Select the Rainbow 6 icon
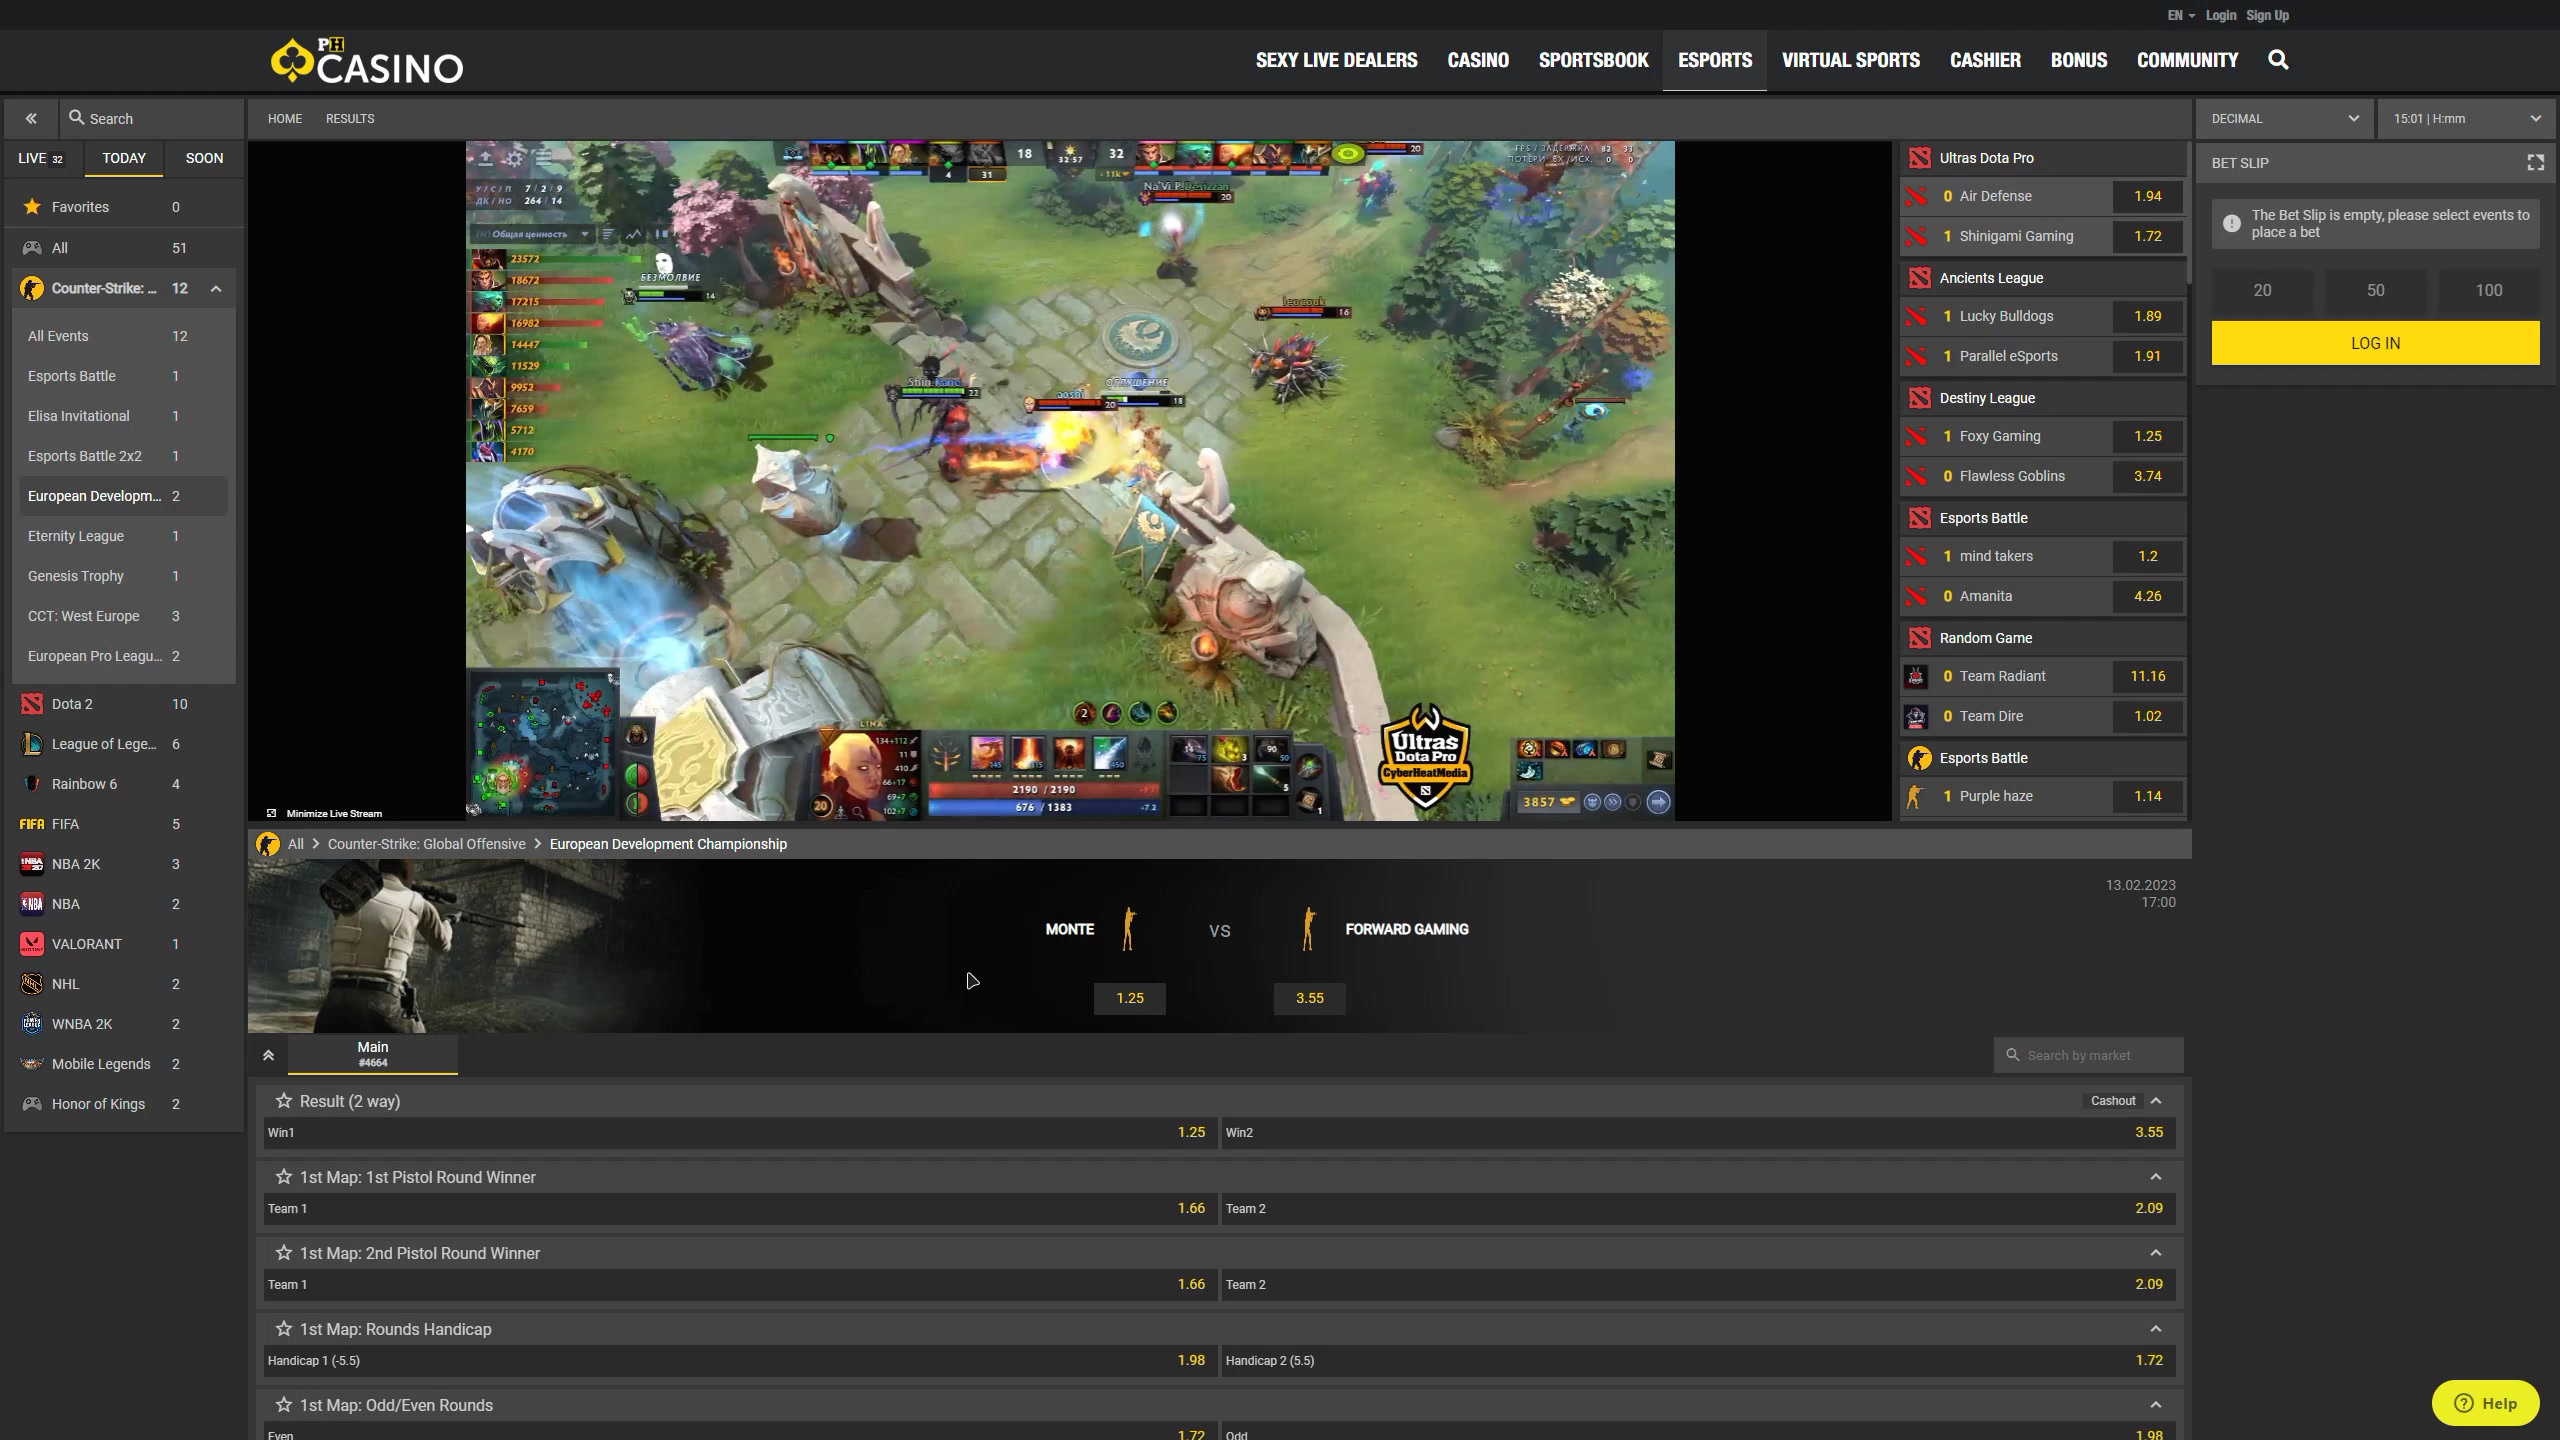Screen dimensions: 2560x1440 pyautogui.click(x=32, y=784)
